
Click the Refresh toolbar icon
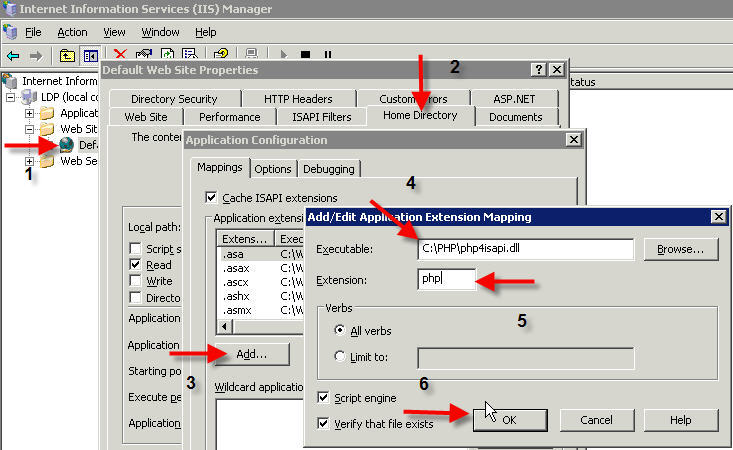[167, 54]
